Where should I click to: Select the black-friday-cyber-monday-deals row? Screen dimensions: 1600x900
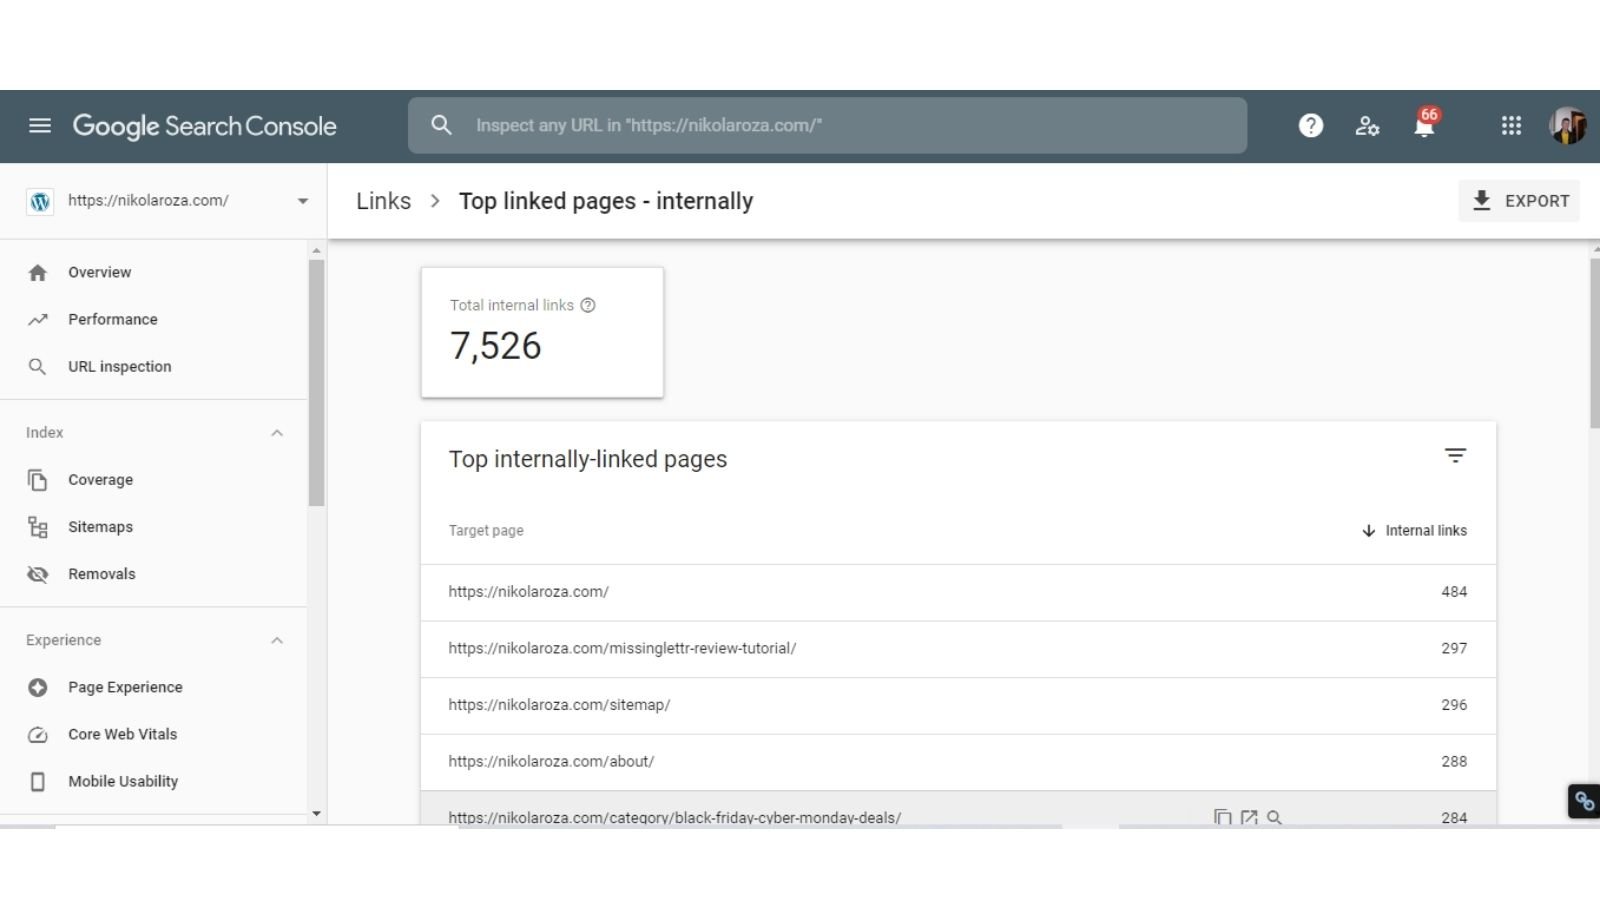[958, 810]
